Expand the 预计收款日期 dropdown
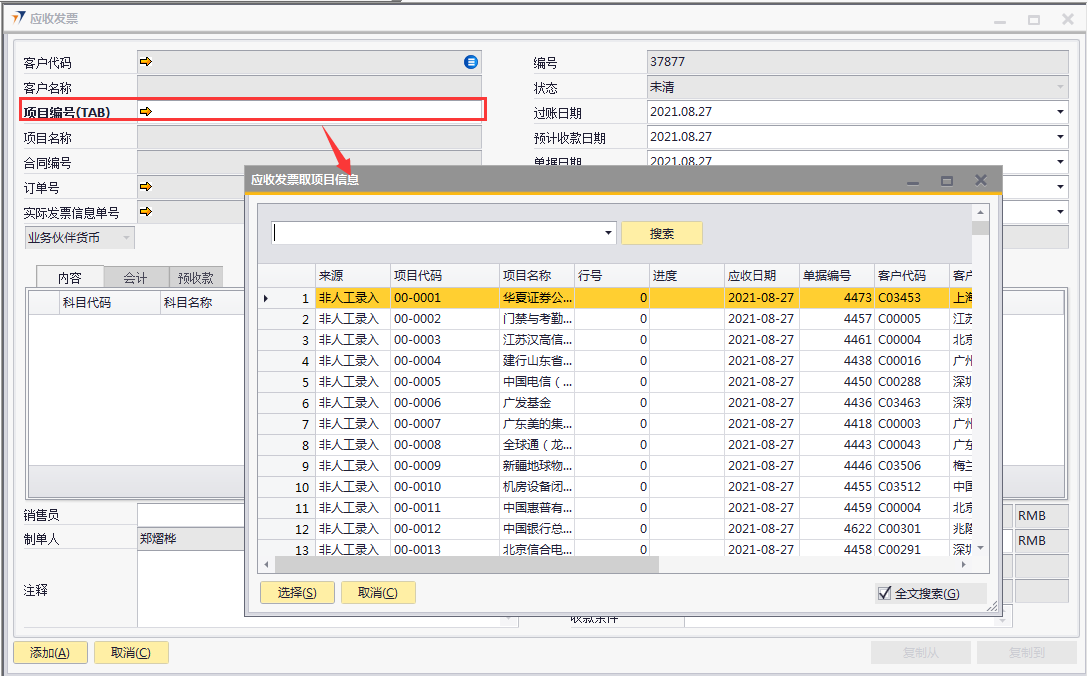Viewport: 1088px width, 676px height. (x=1060, y=137)
